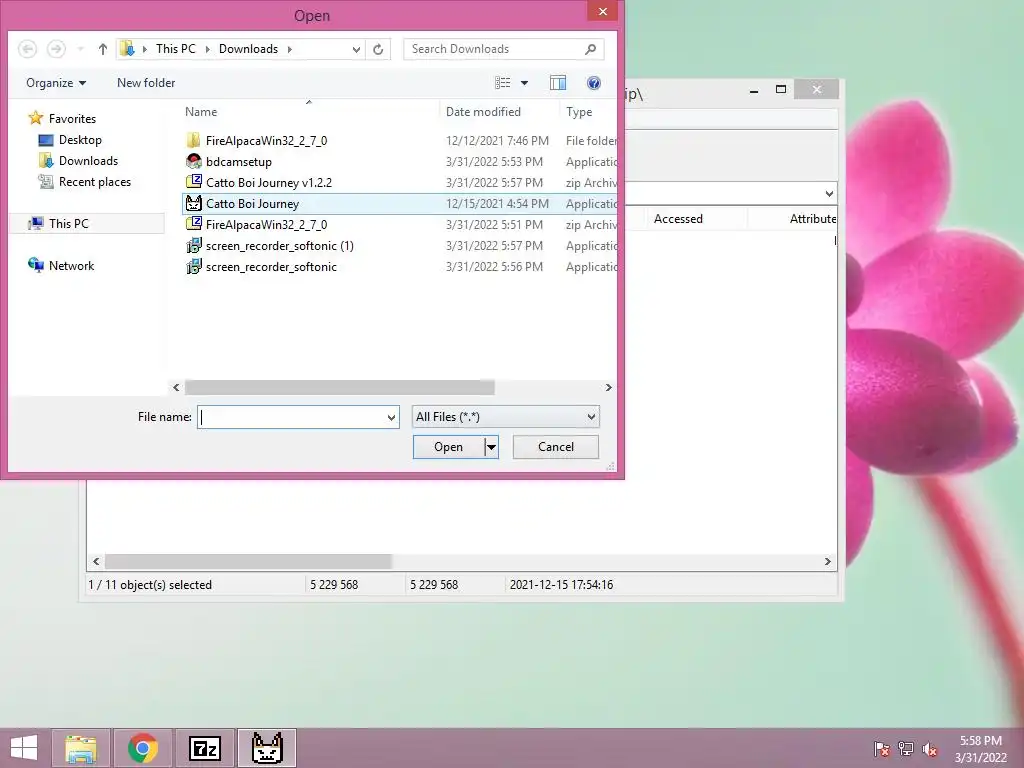
Task: Click the Accessed column in 7-Zip window
Action: pos(678,219)
